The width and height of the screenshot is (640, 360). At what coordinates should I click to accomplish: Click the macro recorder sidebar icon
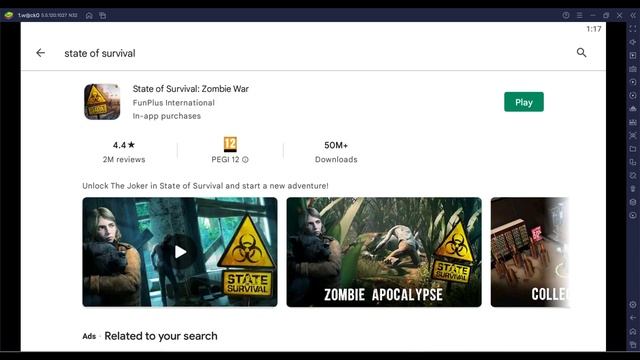(x=633, y=122)
